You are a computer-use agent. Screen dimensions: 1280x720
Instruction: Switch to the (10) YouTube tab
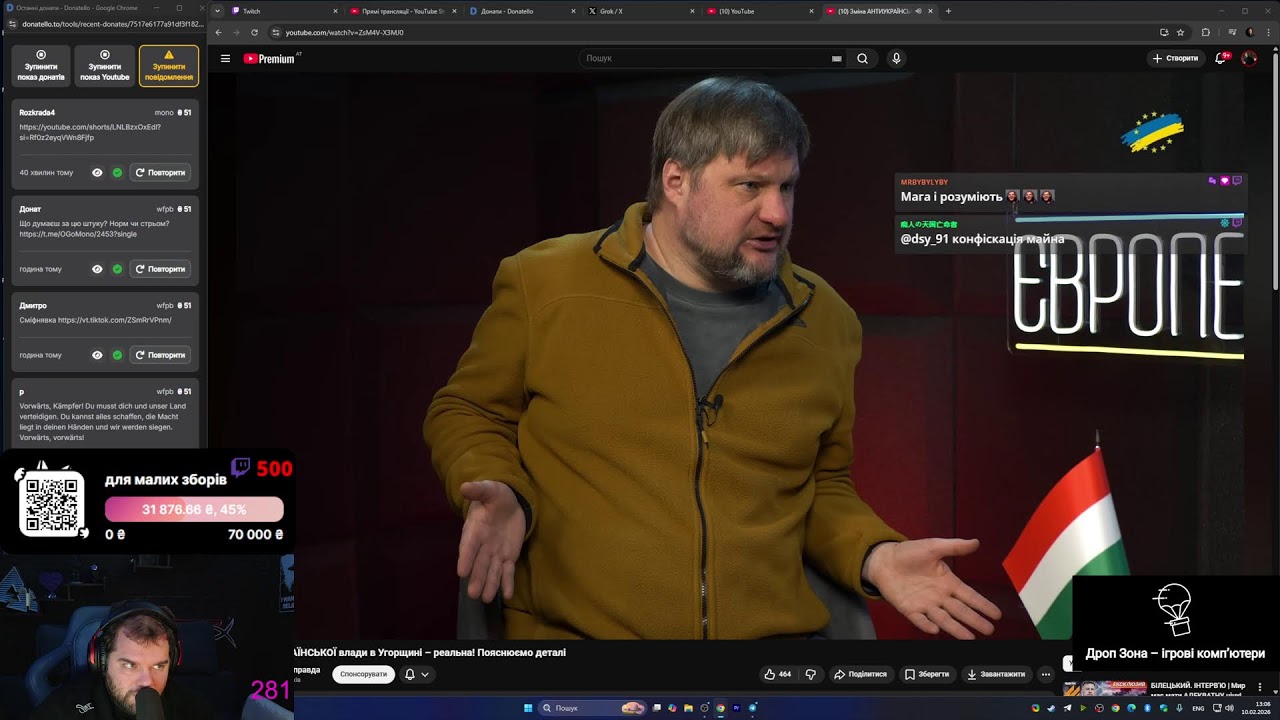761,11
